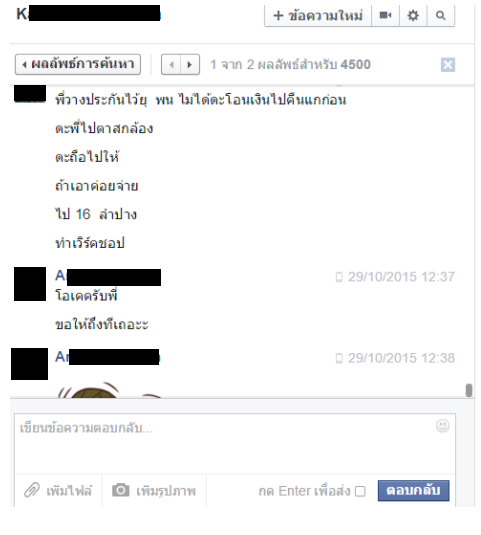Open the gear settings menu
The image size is (481, 535).
coord(413,15)
